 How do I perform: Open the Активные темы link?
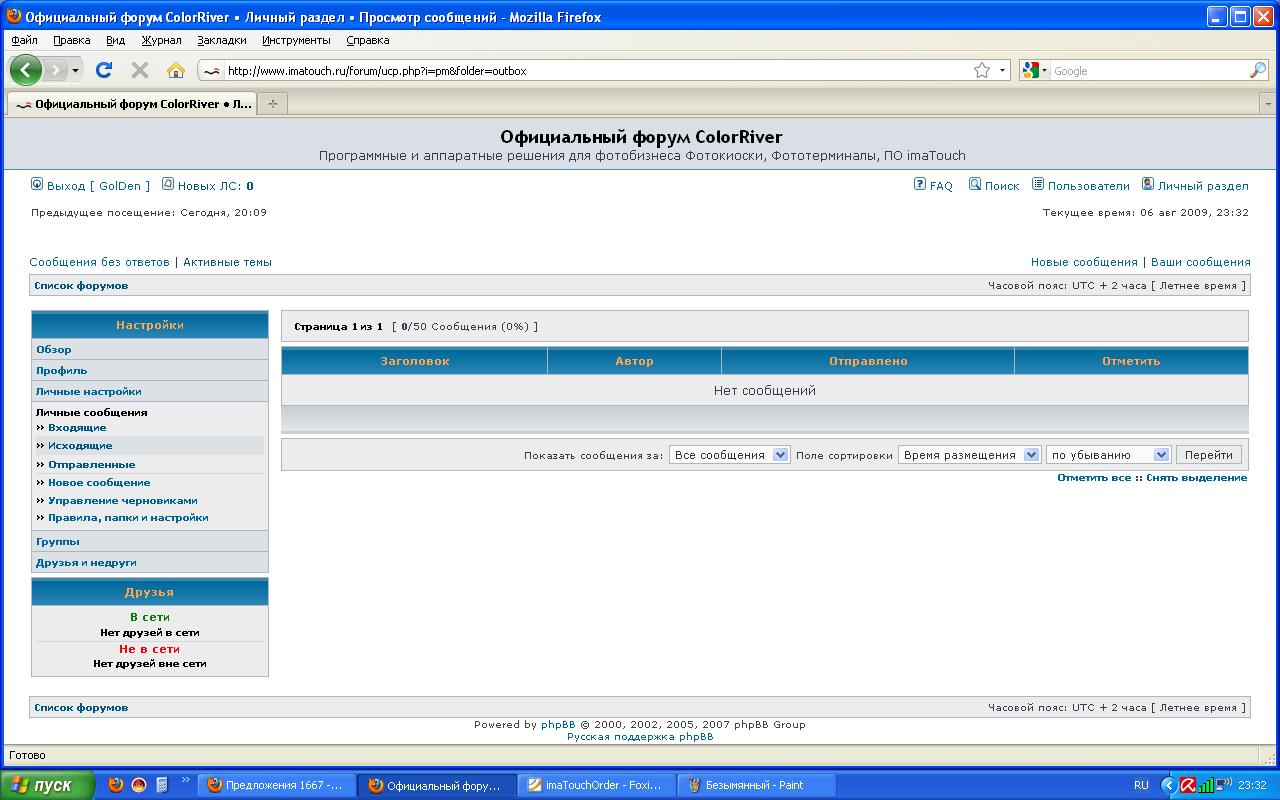pos(227,262)
